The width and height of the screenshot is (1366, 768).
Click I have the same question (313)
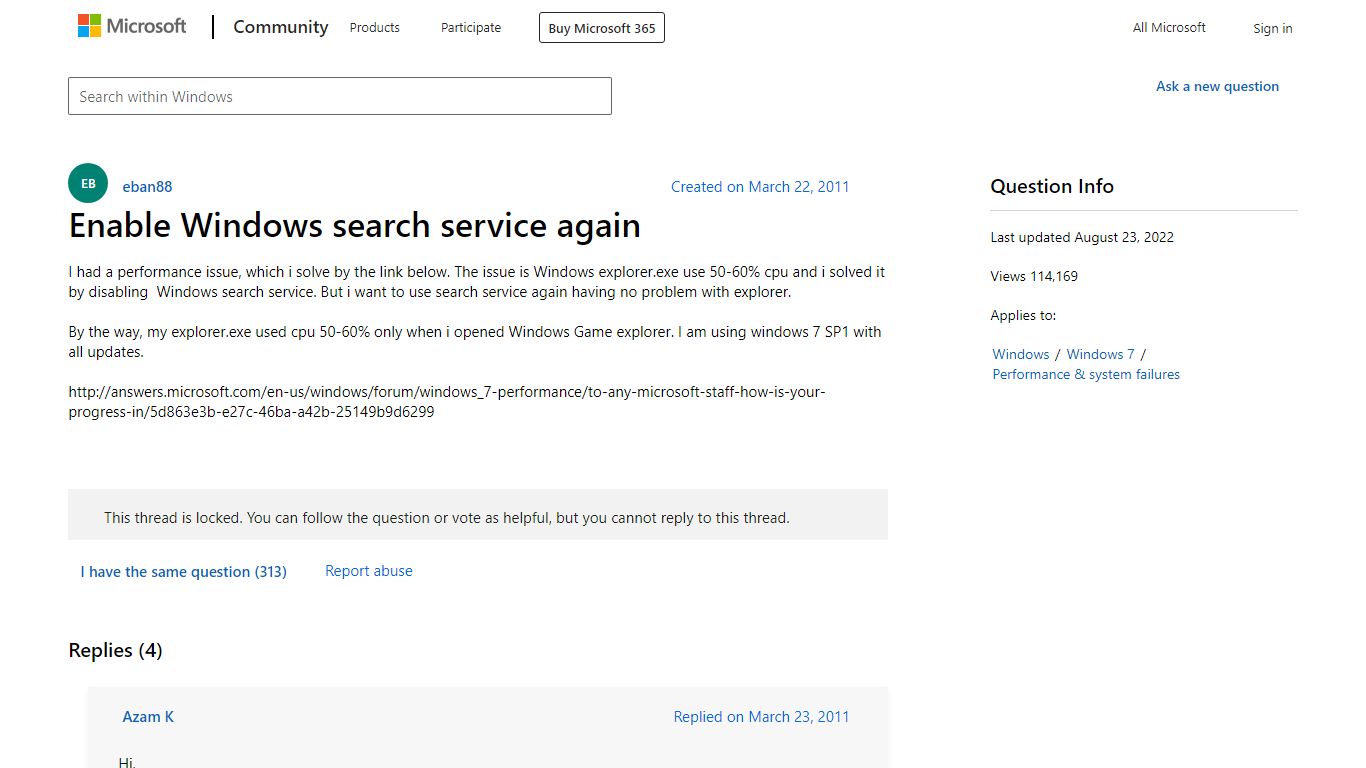coord(184,572)
